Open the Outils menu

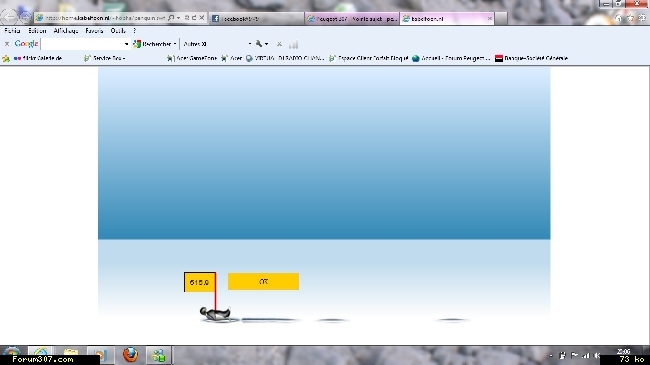point(118,31)
